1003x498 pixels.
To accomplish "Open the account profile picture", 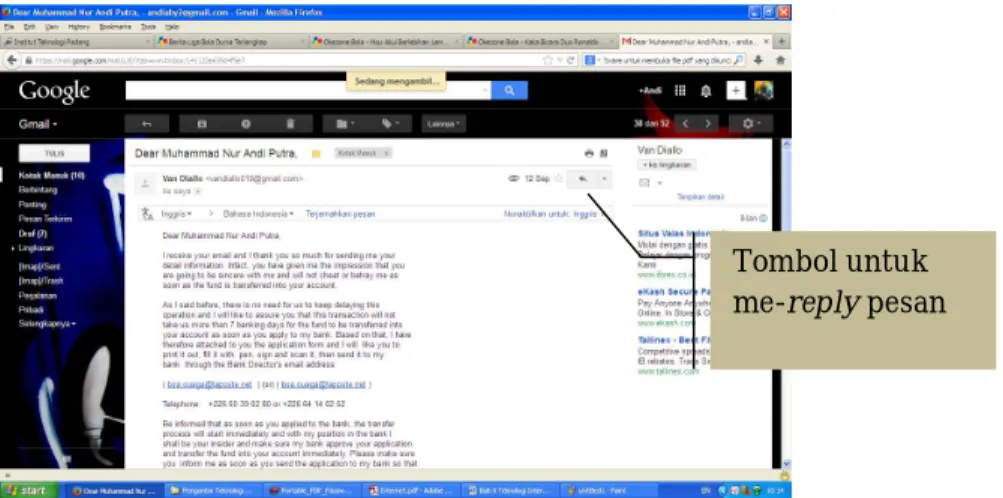I will 764,91.
